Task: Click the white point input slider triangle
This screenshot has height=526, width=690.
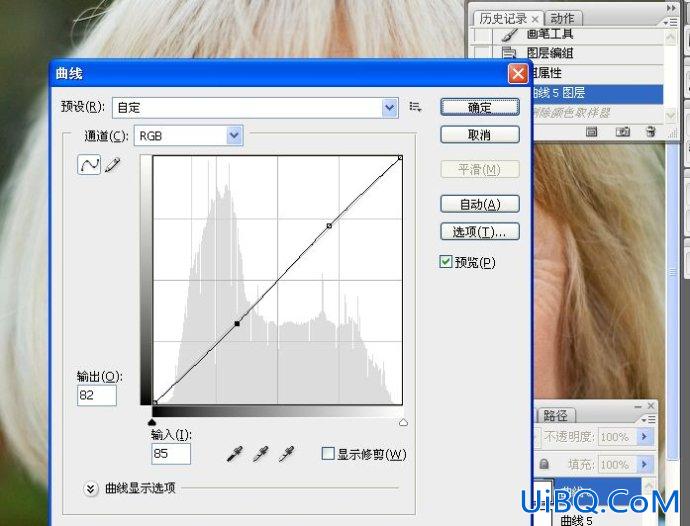Action: (403, 423)
